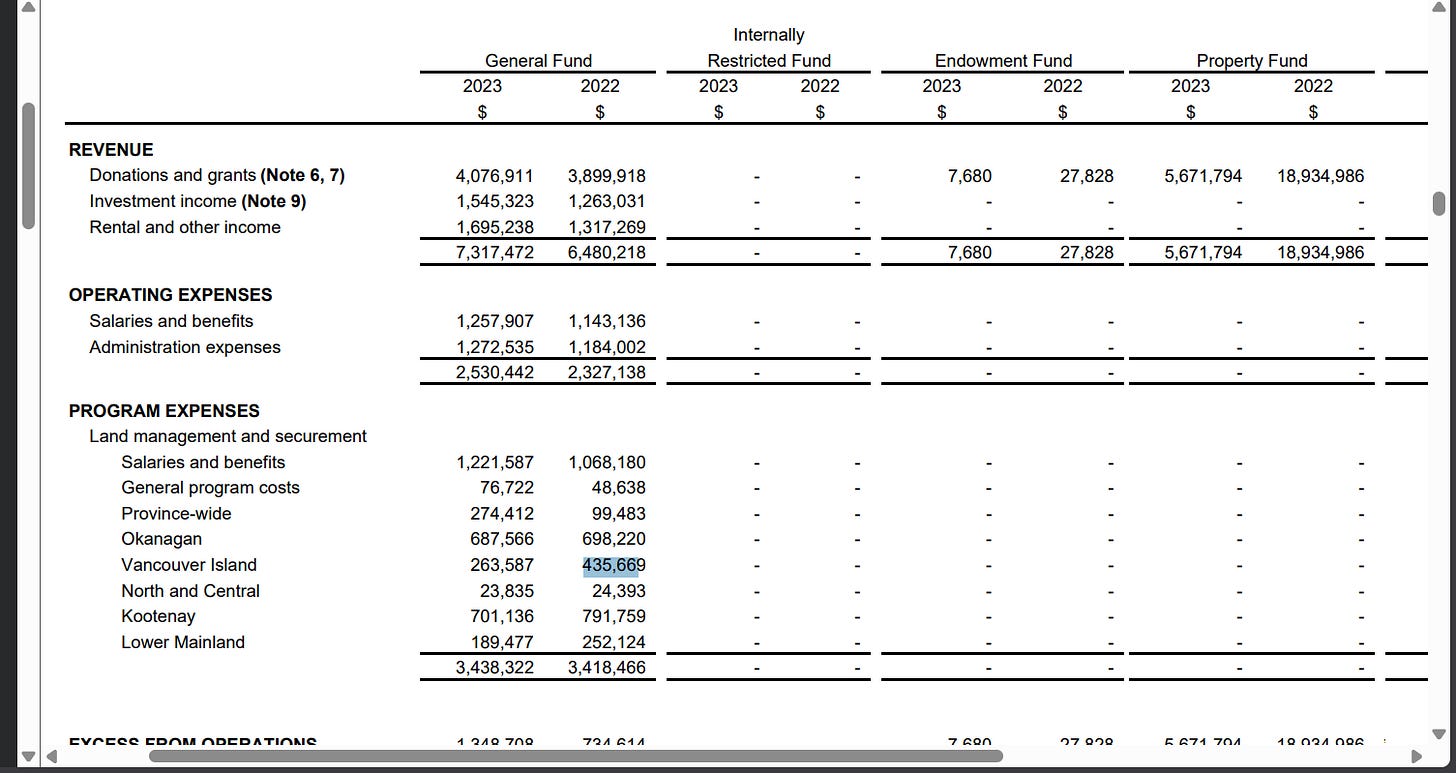Click the Internally Restricted Fund header

[769, 48]
